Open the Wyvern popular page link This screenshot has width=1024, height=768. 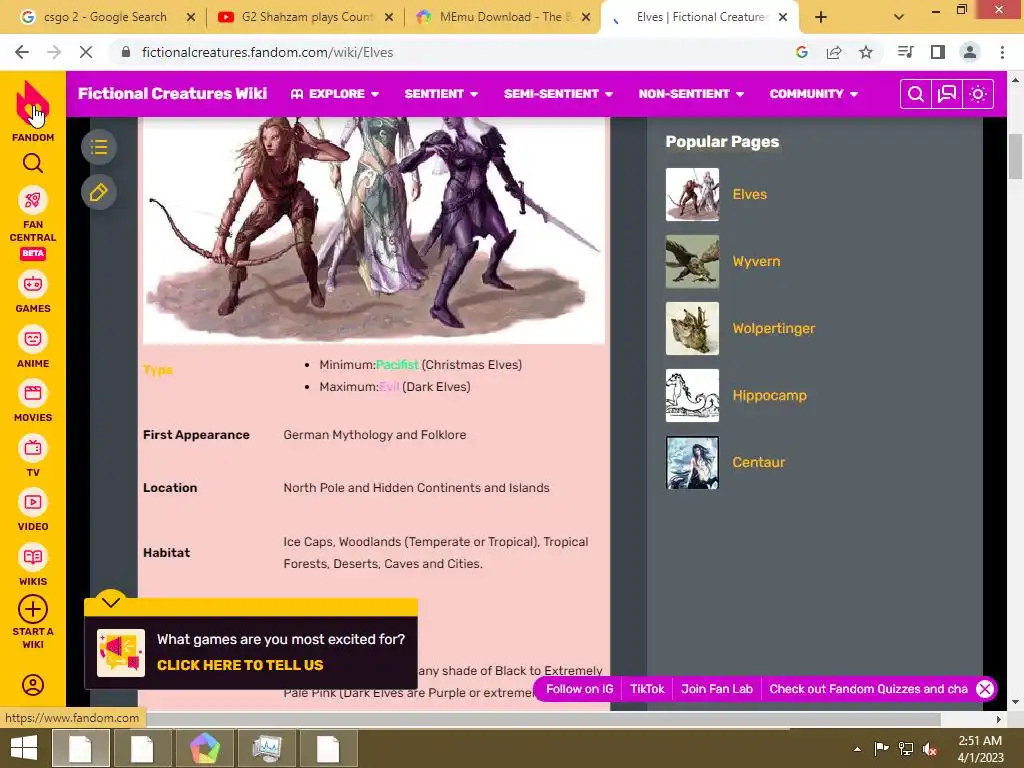(756, 261)
